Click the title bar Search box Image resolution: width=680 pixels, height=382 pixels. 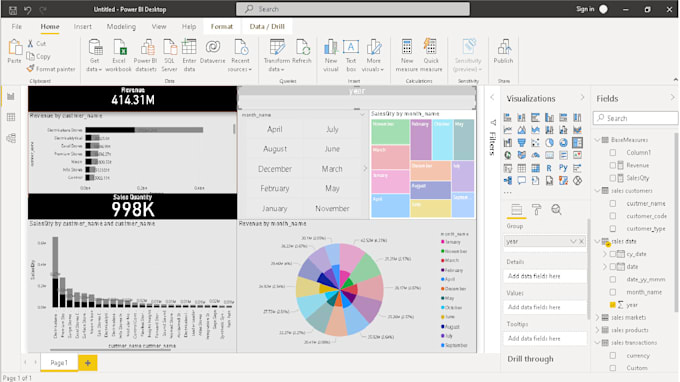pos(353,9)
